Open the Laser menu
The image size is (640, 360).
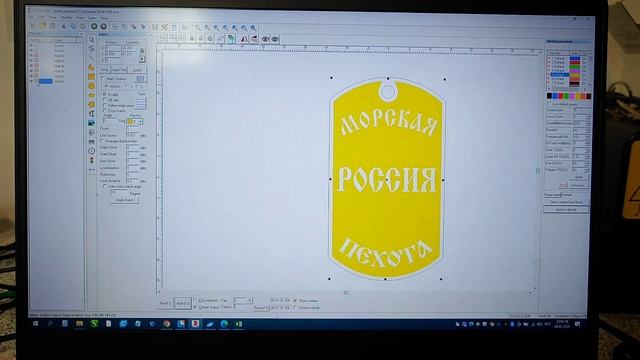click(93, 18)
